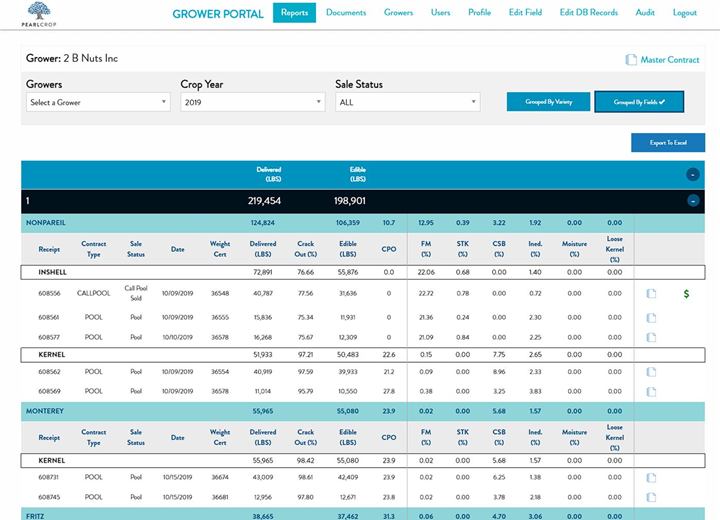Click Grower: 2 B Nuts Inc heading
The image size is (720, 520).
pyautogui.click(x=72, y=58)
